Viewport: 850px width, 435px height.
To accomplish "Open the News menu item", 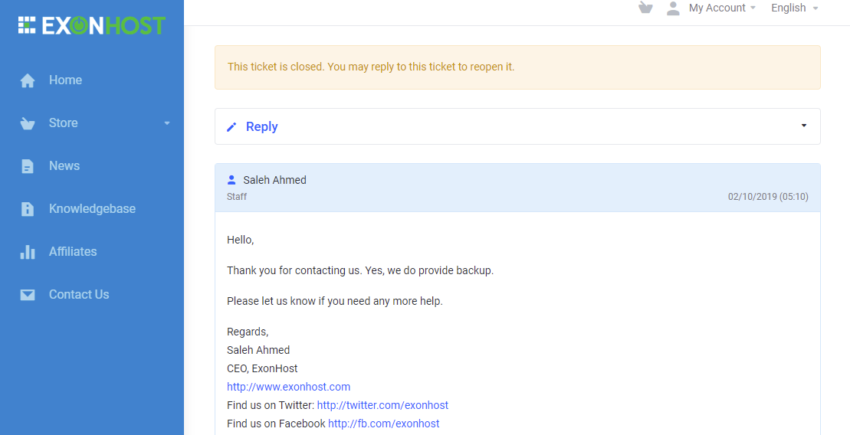I will coord(64,166).
